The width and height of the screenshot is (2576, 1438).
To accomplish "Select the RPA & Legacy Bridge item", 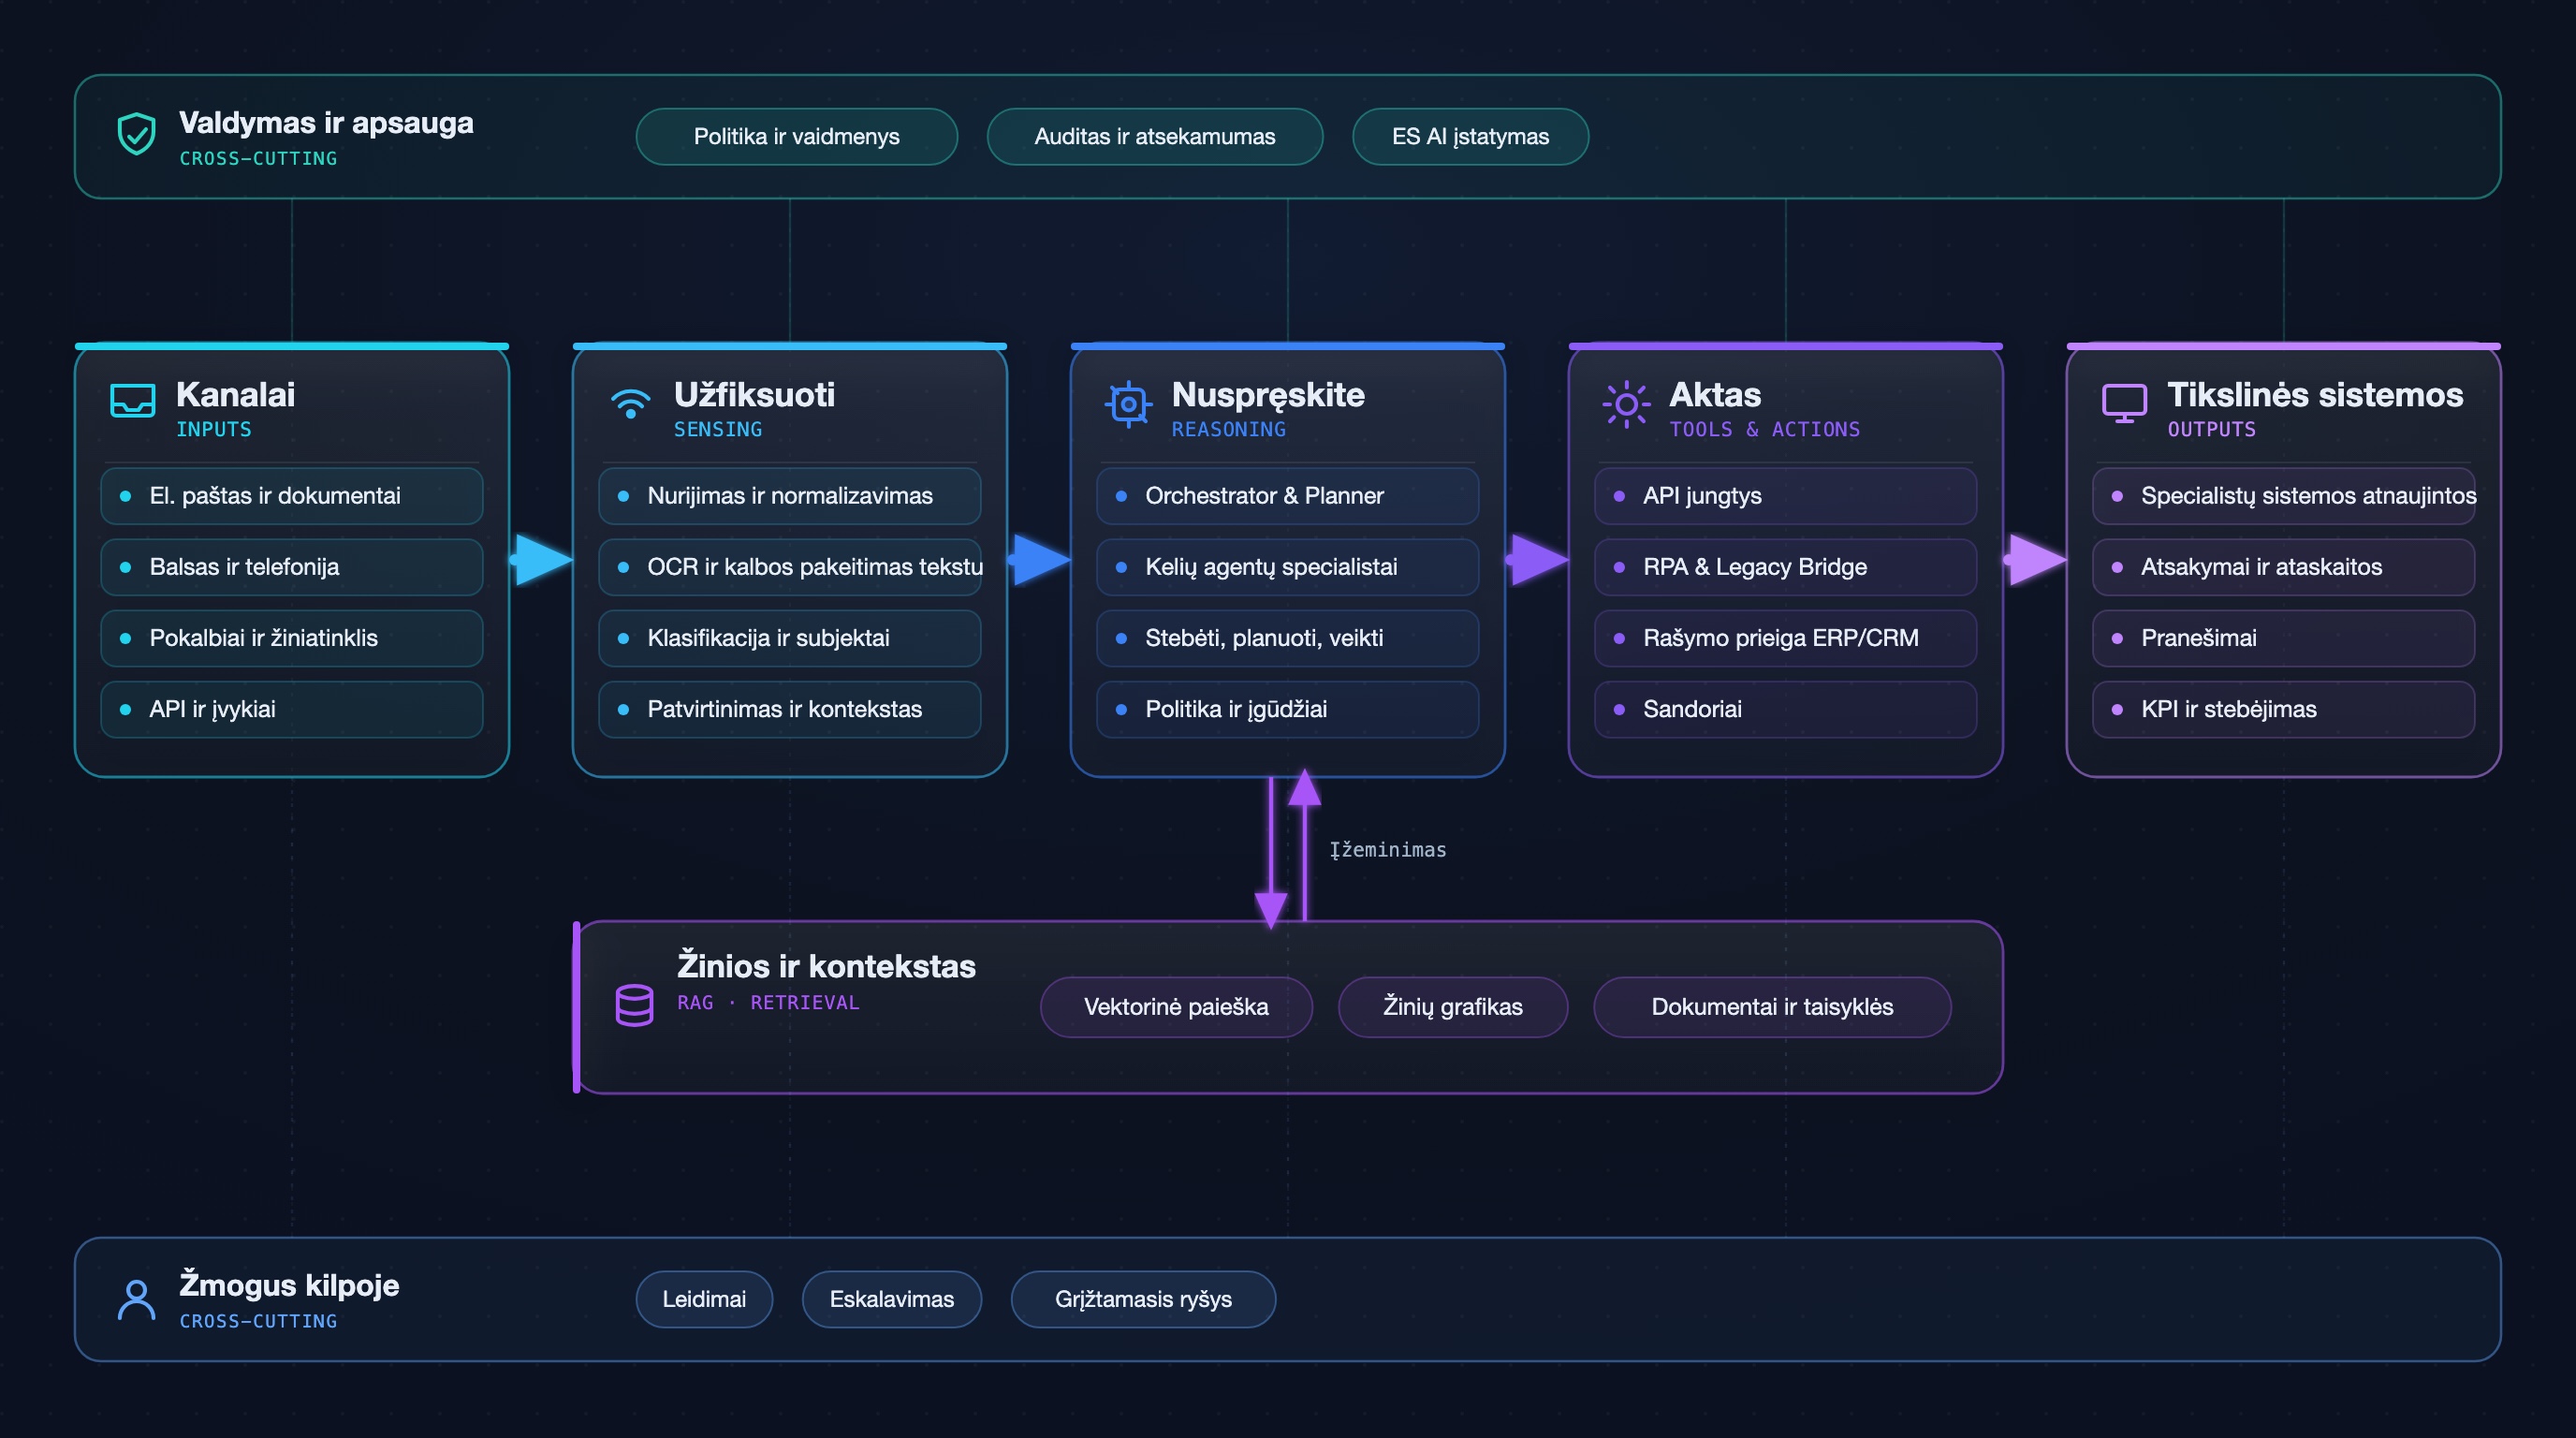I will 1785,567.
